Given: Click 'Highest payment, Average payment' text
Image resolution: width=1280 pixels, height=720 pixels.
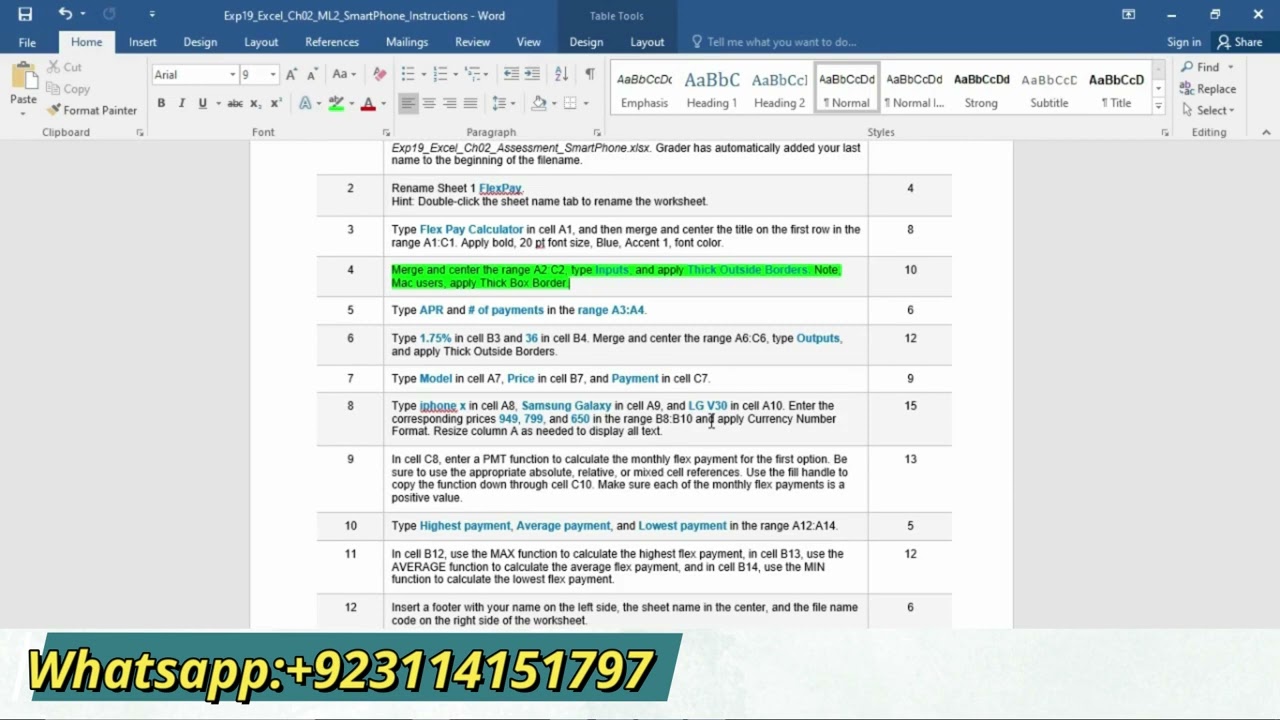Looking at the screenshot, I should [x=515, y=526].
